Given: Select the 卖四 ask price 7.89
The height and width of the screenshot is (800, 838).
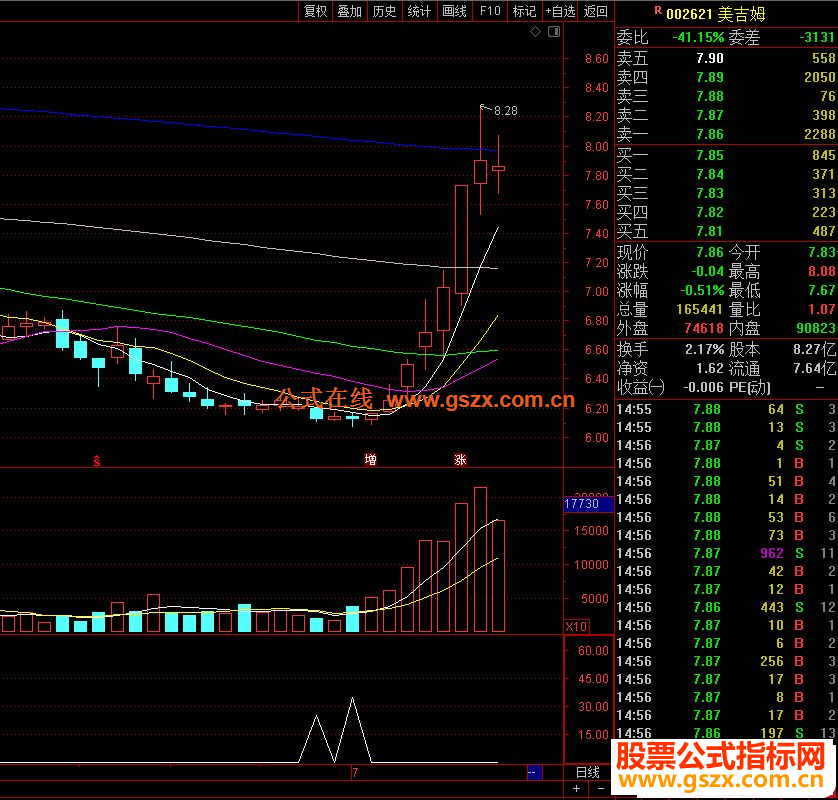Looking at the screenshot, I should click(710, 77).
